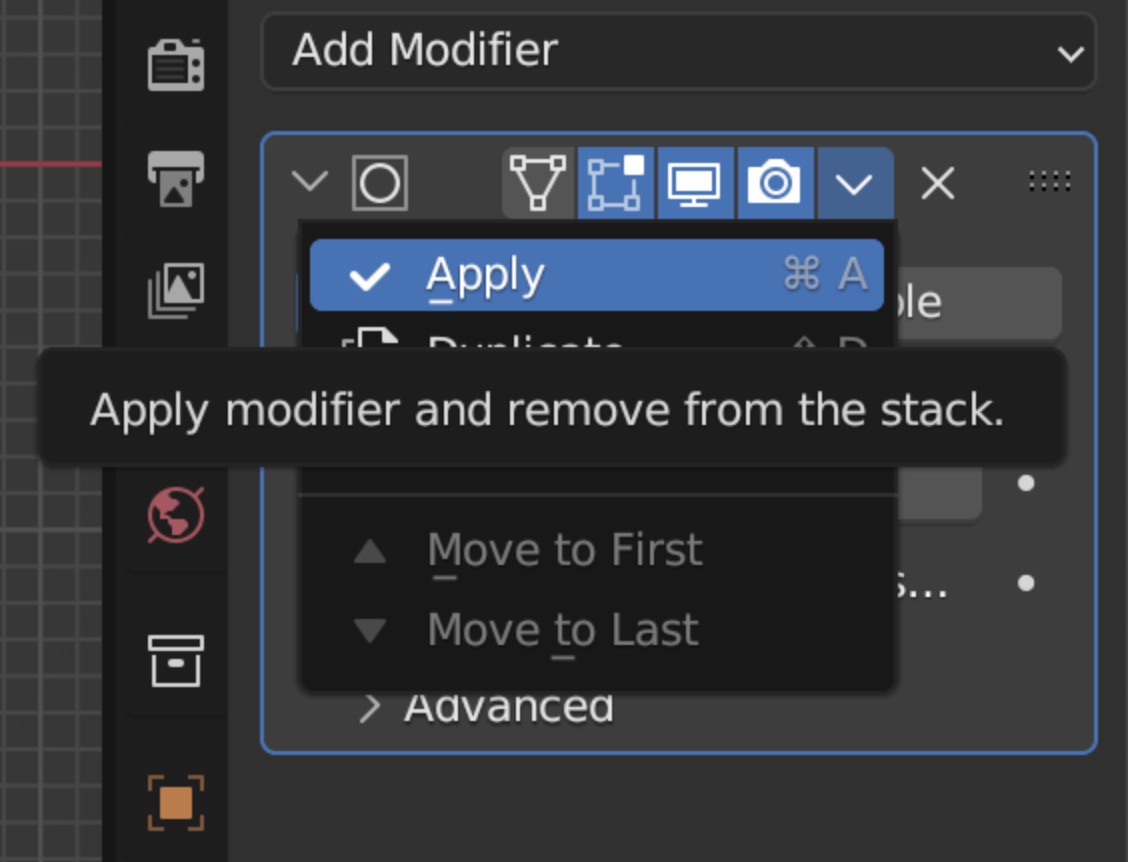Remove the modifier with the X button
This screenshot has height=862, width=1128.
coord(937,183)
